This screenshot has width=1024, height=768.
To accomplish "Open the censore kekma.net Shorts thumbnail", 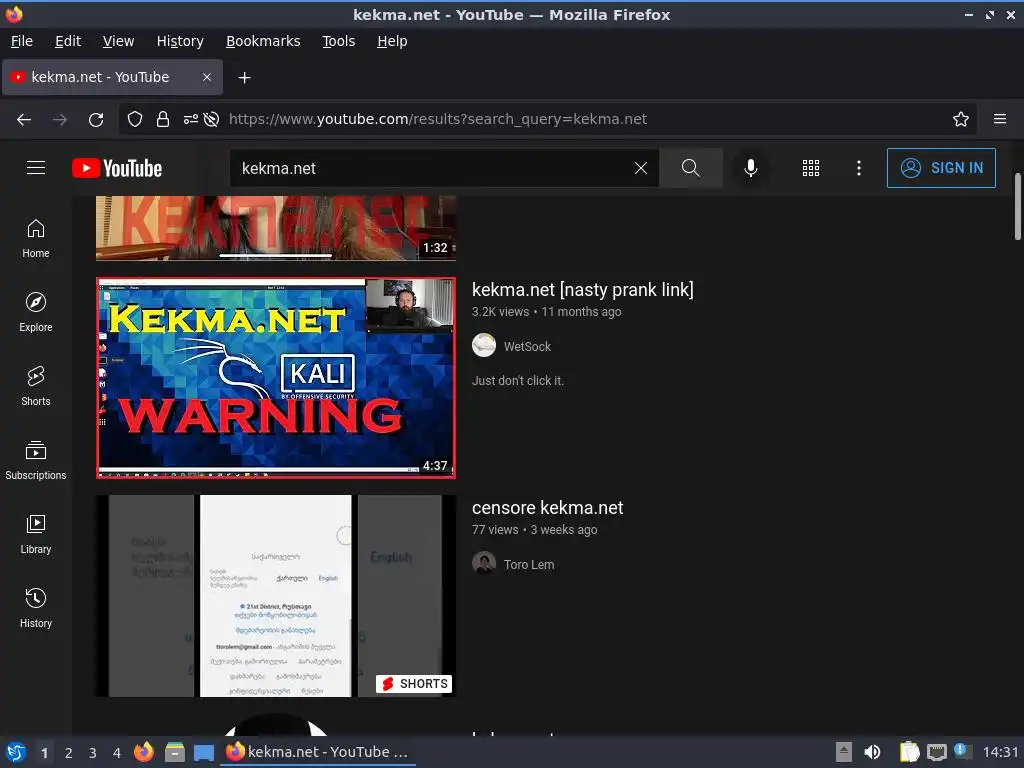I will [276, 596].
